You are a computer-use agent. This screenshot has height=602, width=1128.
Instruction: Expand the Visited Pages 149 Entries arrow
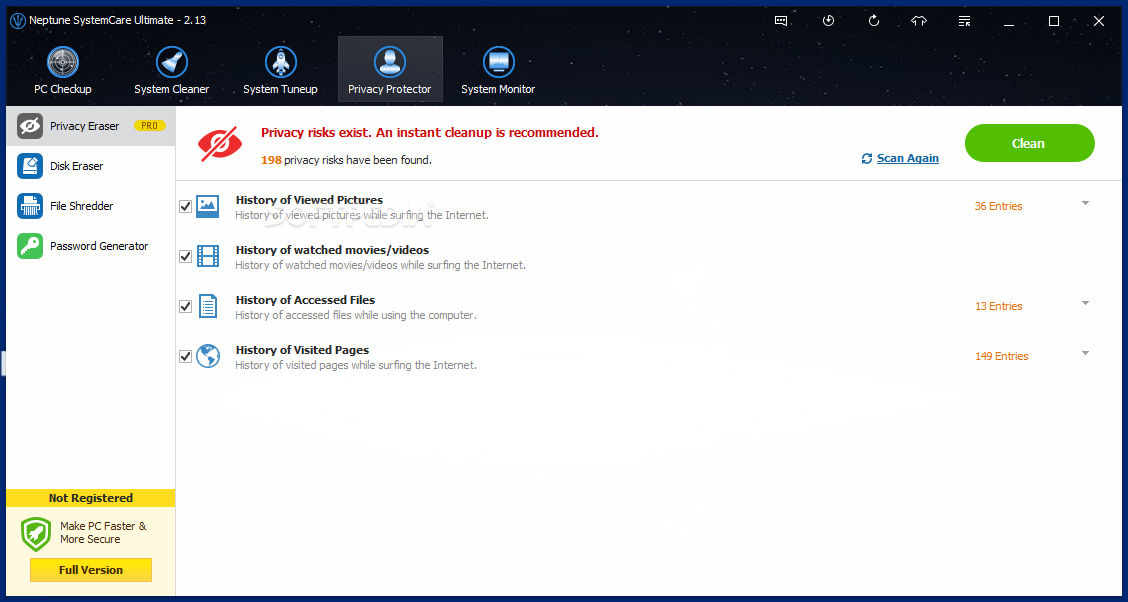(x=1086, y=353)
